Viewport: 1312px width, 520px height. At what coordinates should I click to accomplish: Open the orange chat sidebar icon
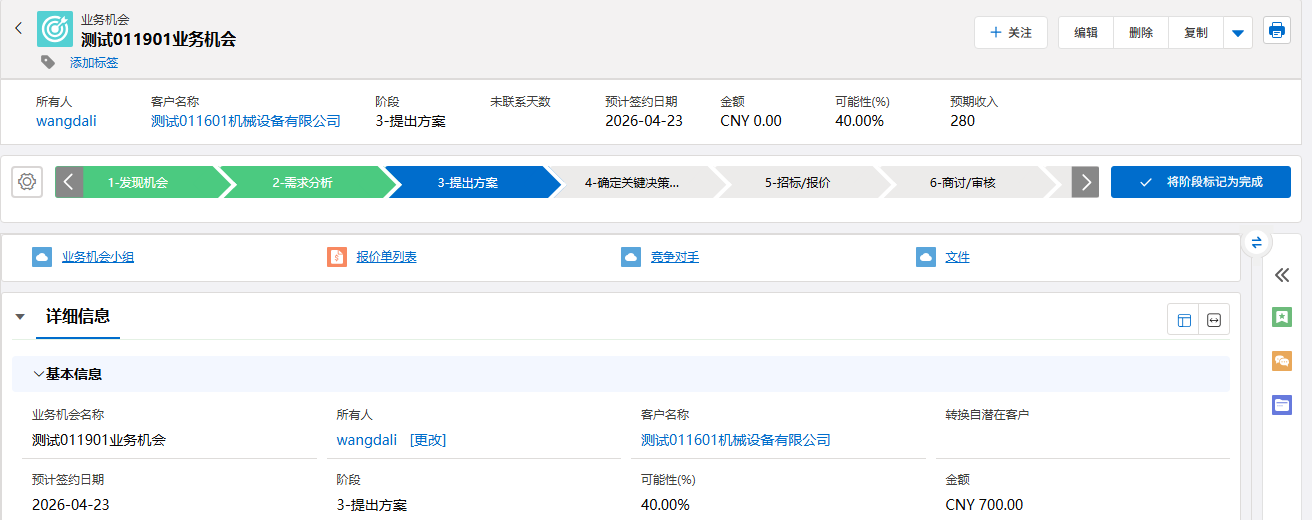[x=1281, y=361]
